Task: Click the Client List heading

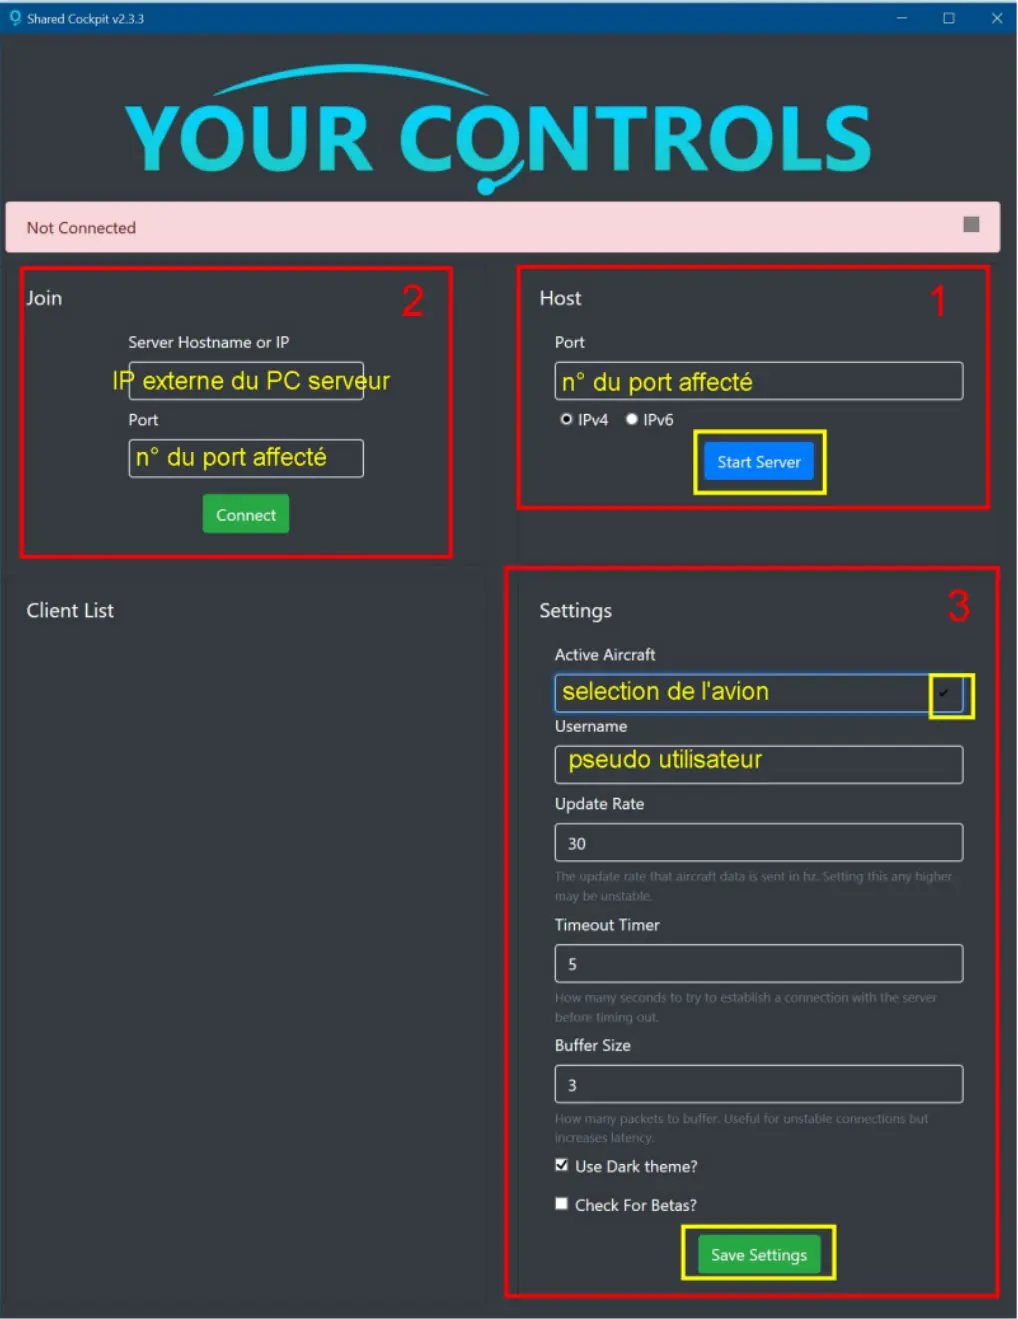Action: (x=70, y=610)
